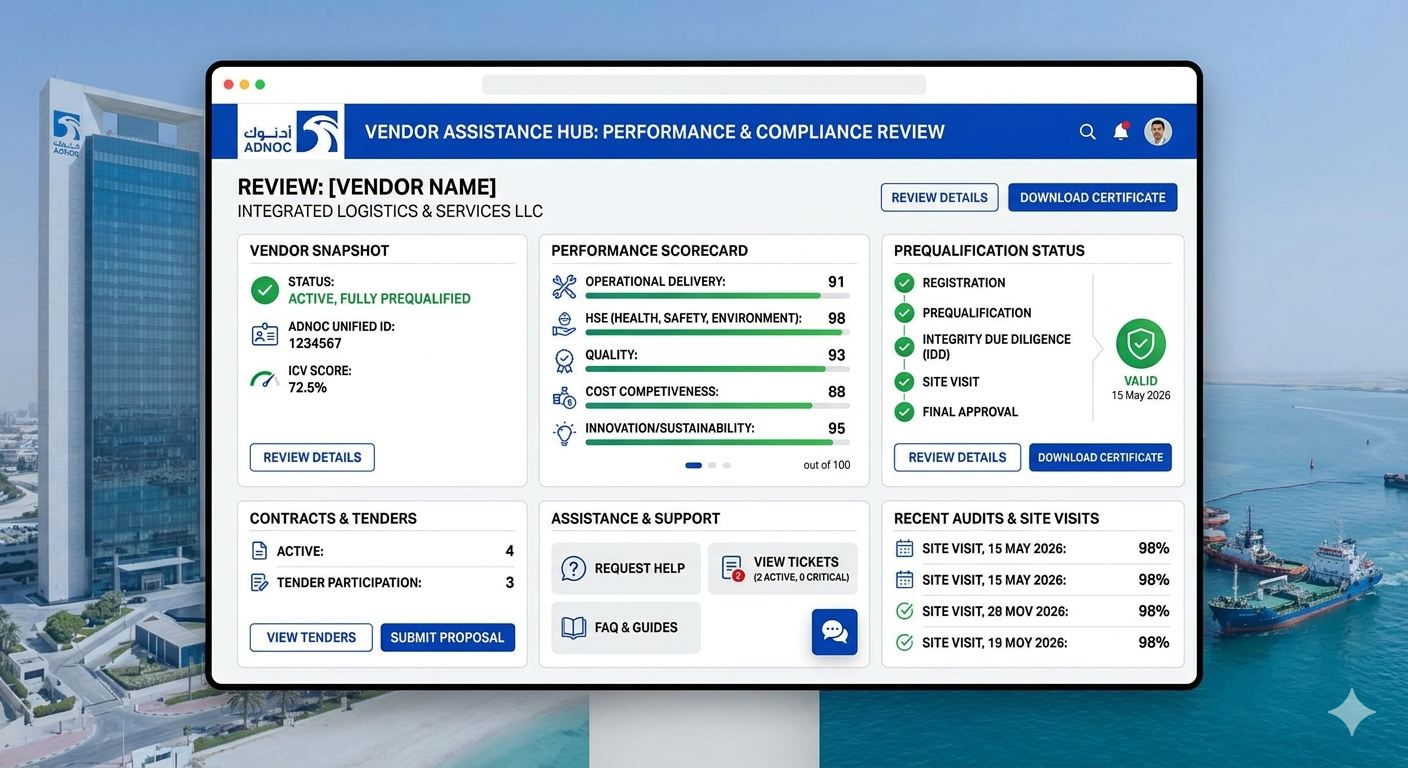Click the ADNOC logo in header

pyautogui.click(x=291, y=131)
